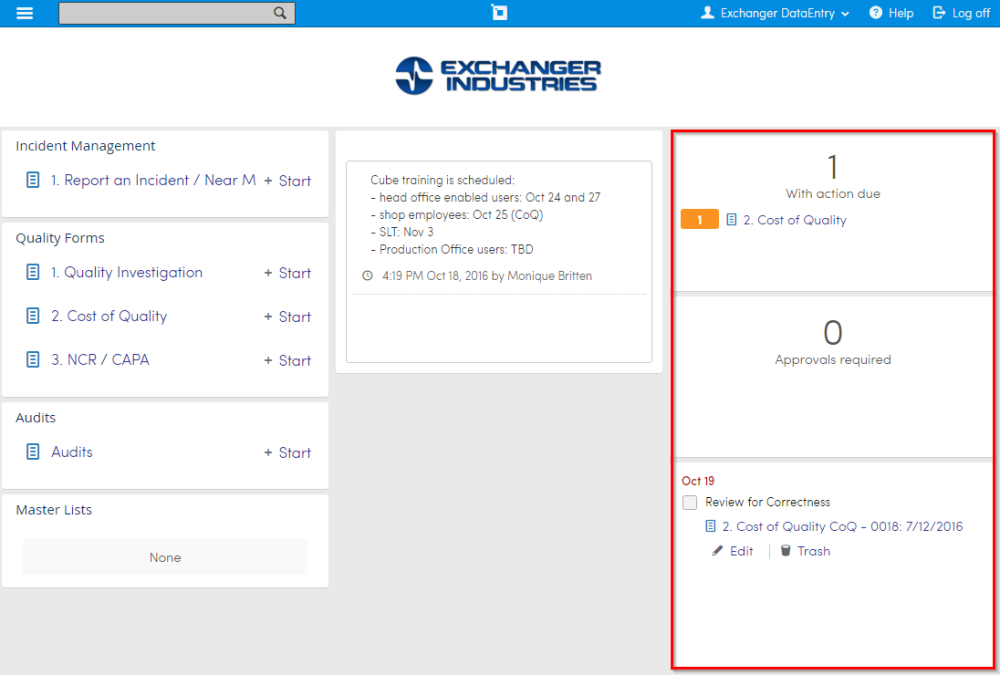
Task: Open Cost of Quality under With action due
Action: (795, 220)
